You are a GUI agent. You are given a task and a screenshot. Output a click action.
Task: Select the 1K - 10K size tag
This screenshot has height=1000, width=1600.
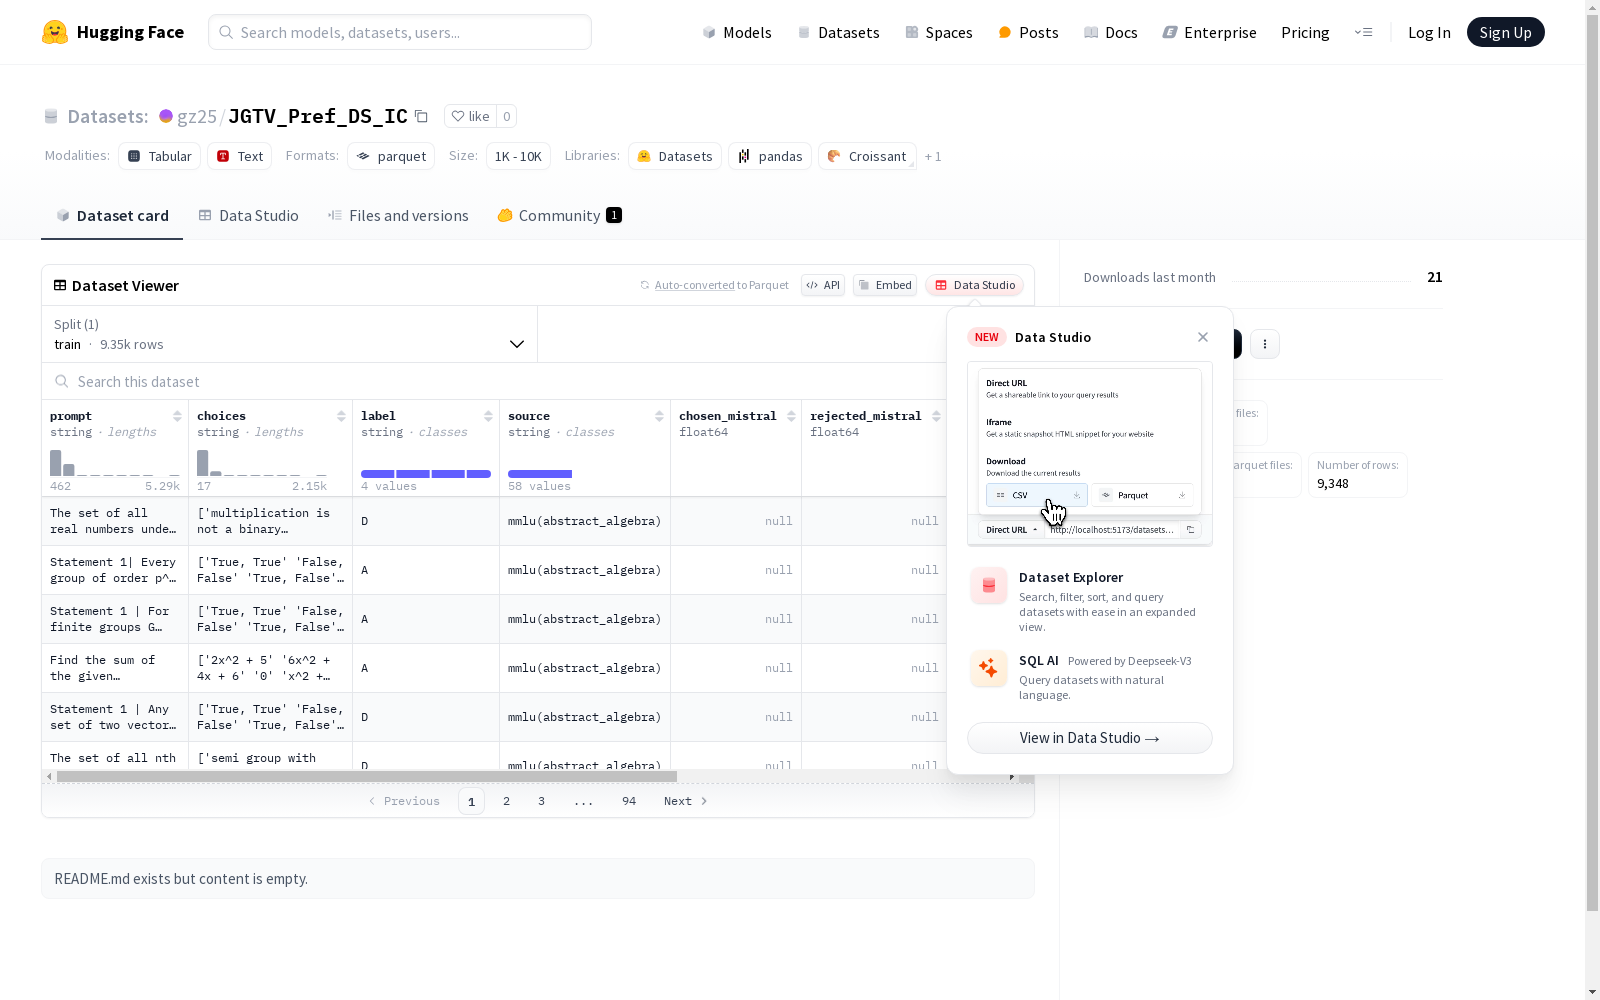pyautogui.click(x=518, y=156)
